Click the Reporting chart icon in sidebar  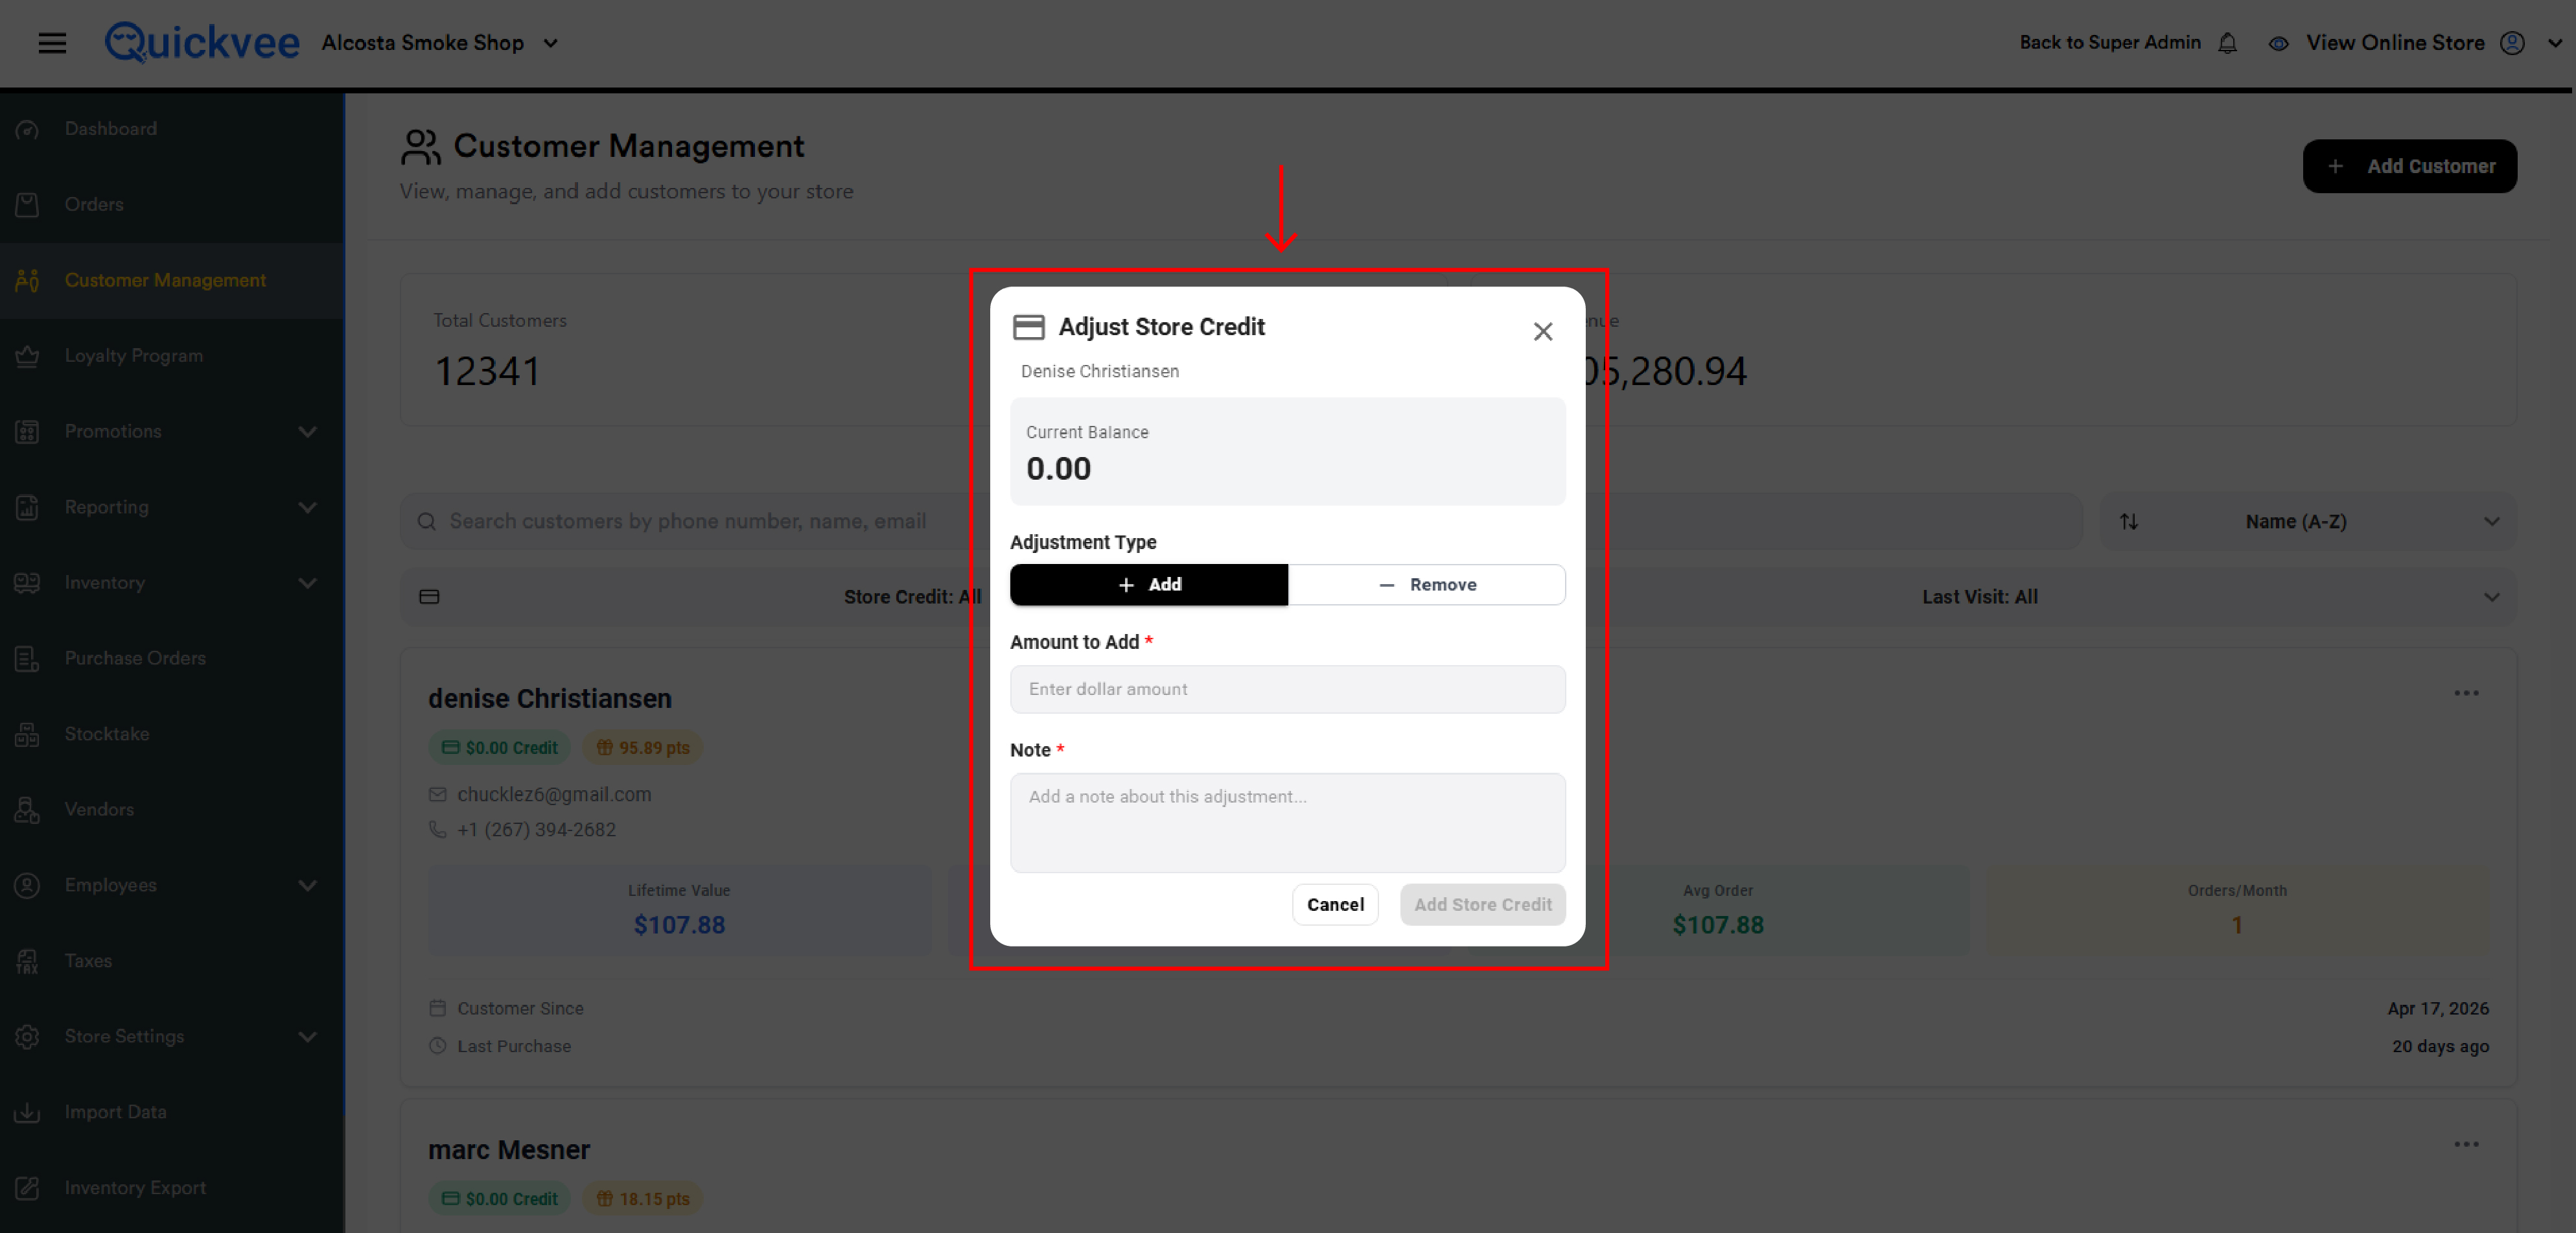[x=27, y=507]
